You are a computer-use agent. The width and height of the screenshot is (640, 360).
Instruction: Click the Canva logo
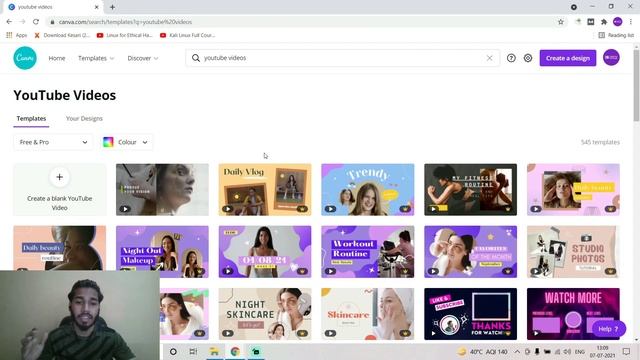click(25, 58)
